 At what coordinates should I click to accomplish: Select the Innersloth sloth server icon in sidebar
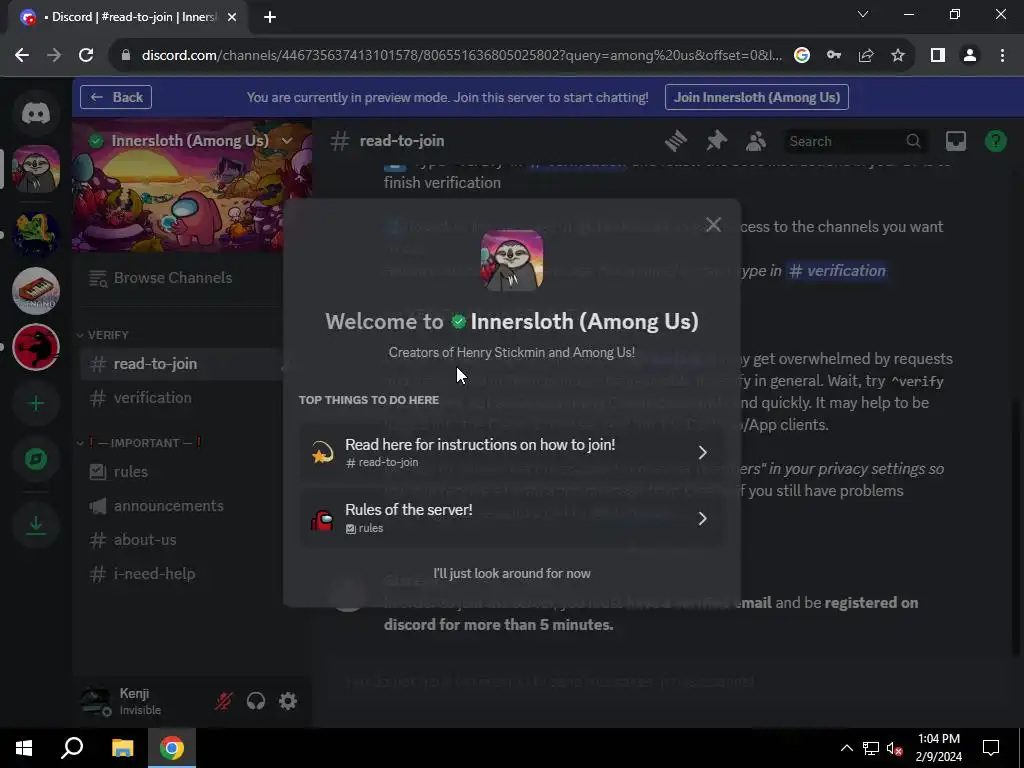coord(36,169)
